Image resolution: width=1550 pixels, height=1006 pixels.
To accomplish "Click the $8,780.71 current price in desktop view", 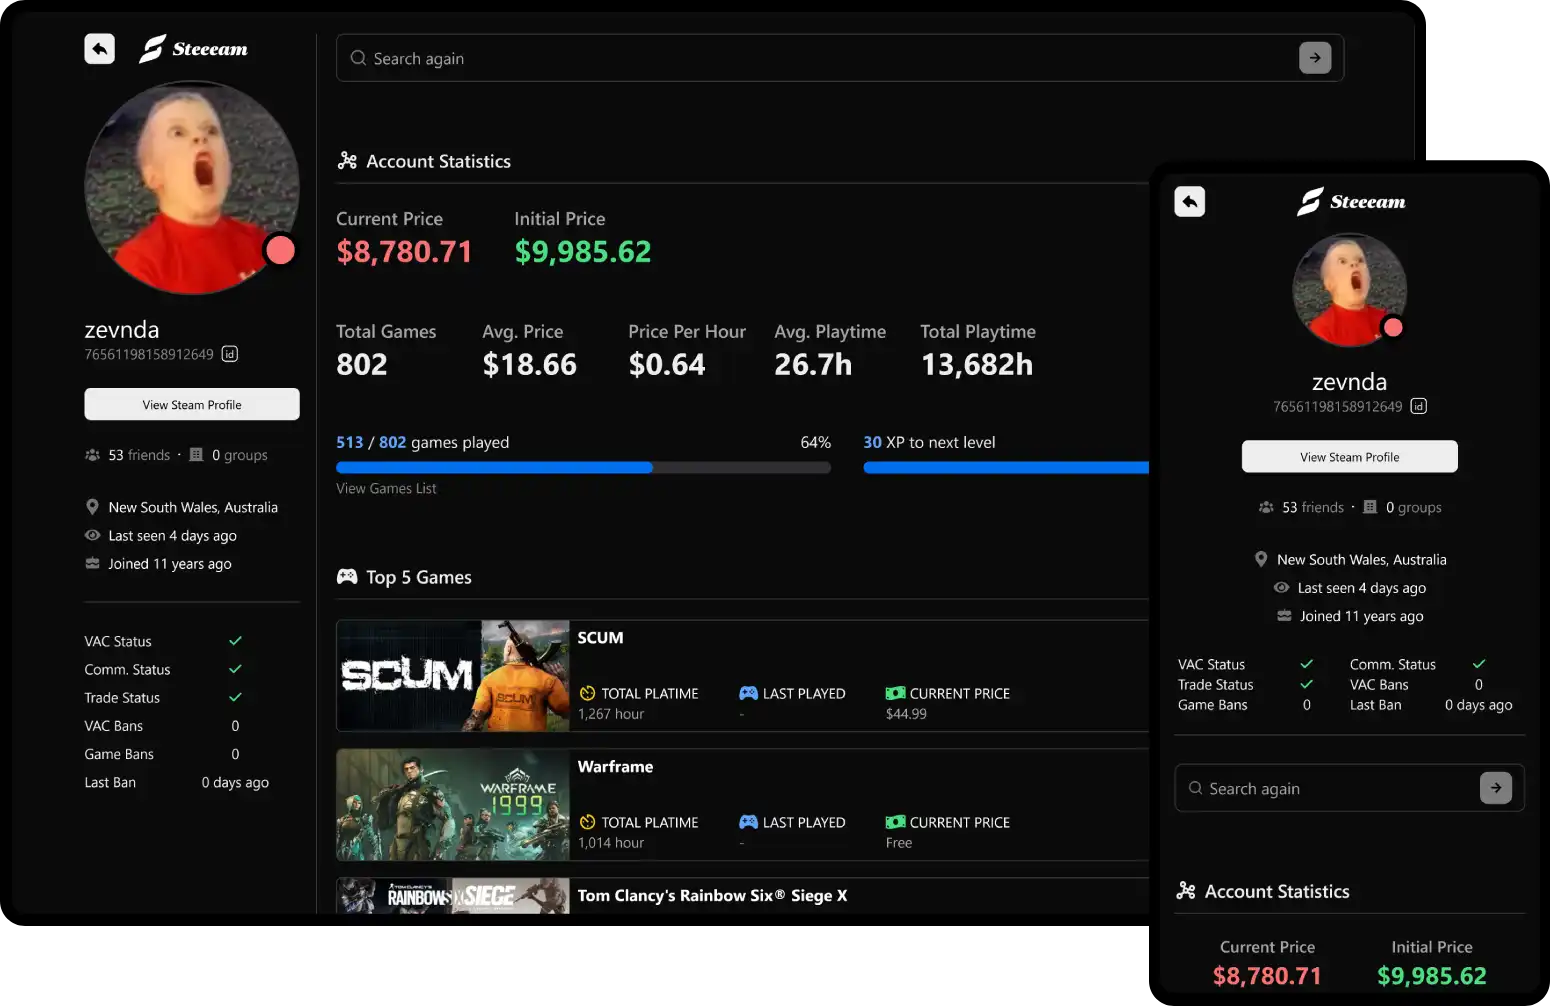I will 404,252.
